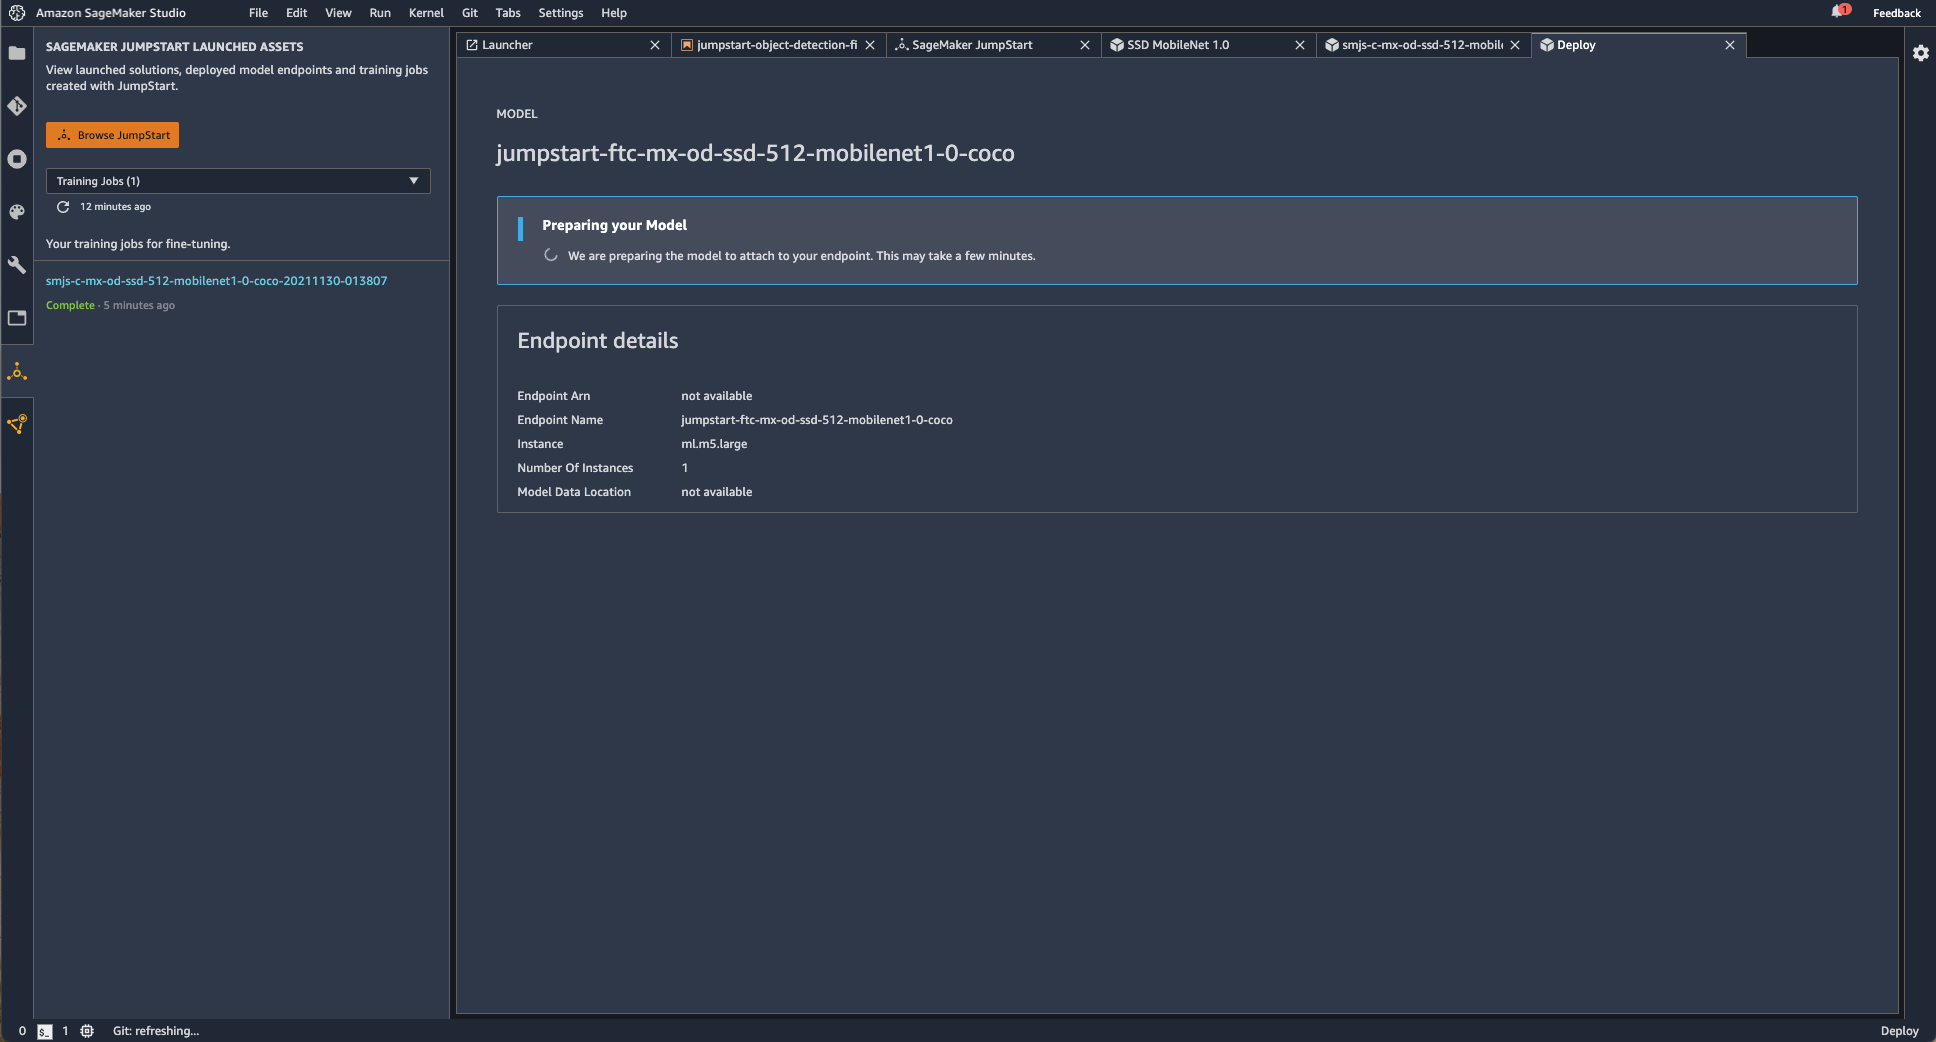Open the File menu
1936x1042 pixels.
click(258, 13)
